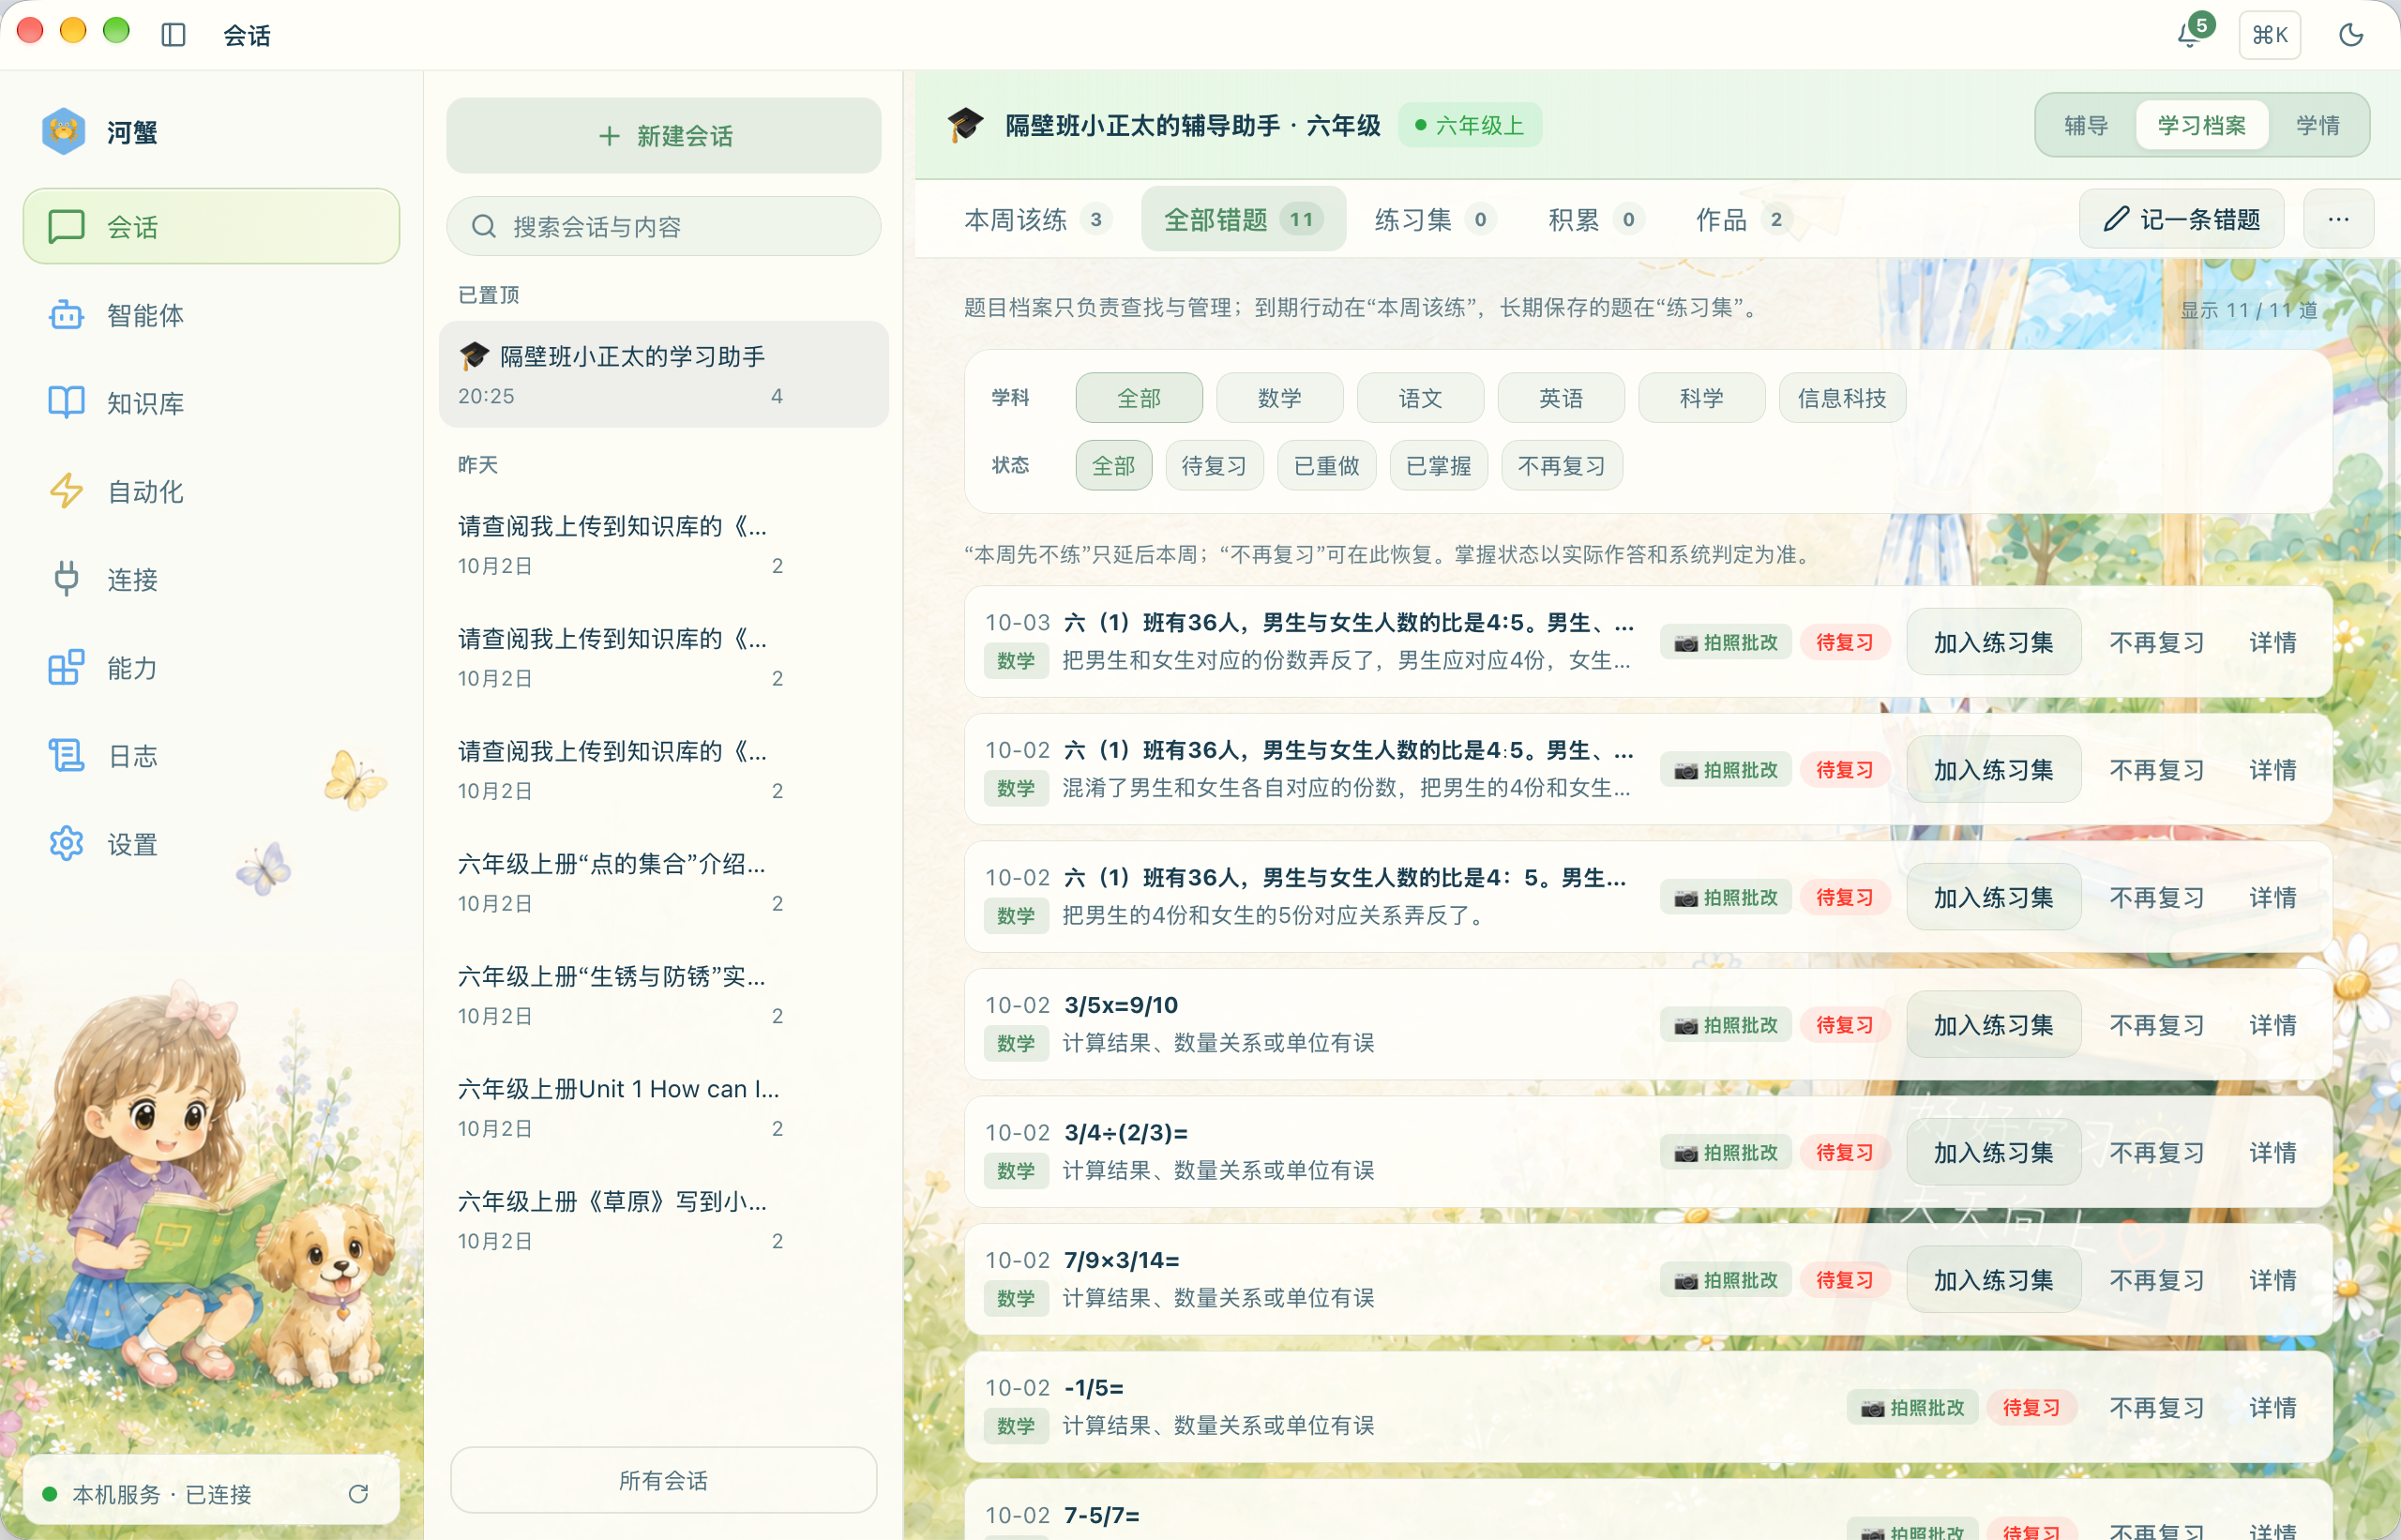Open 详情 for -1/5= row
Screen dimensions: 2401x1540
pos(2272,1407)
